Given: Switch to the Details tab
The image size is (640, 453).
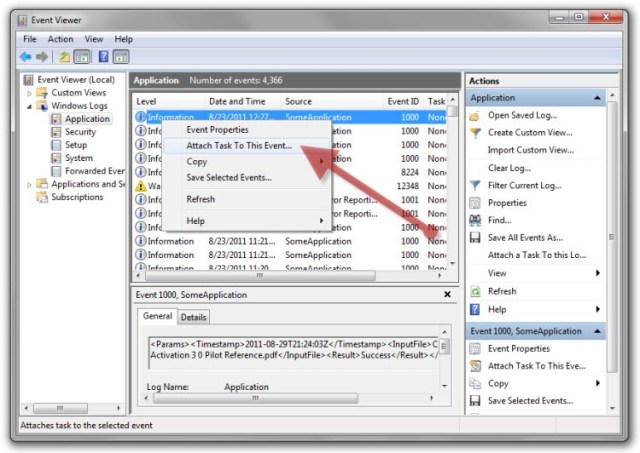Looking at the screenshot, I should pyautogui.click(x=193, y=317).
